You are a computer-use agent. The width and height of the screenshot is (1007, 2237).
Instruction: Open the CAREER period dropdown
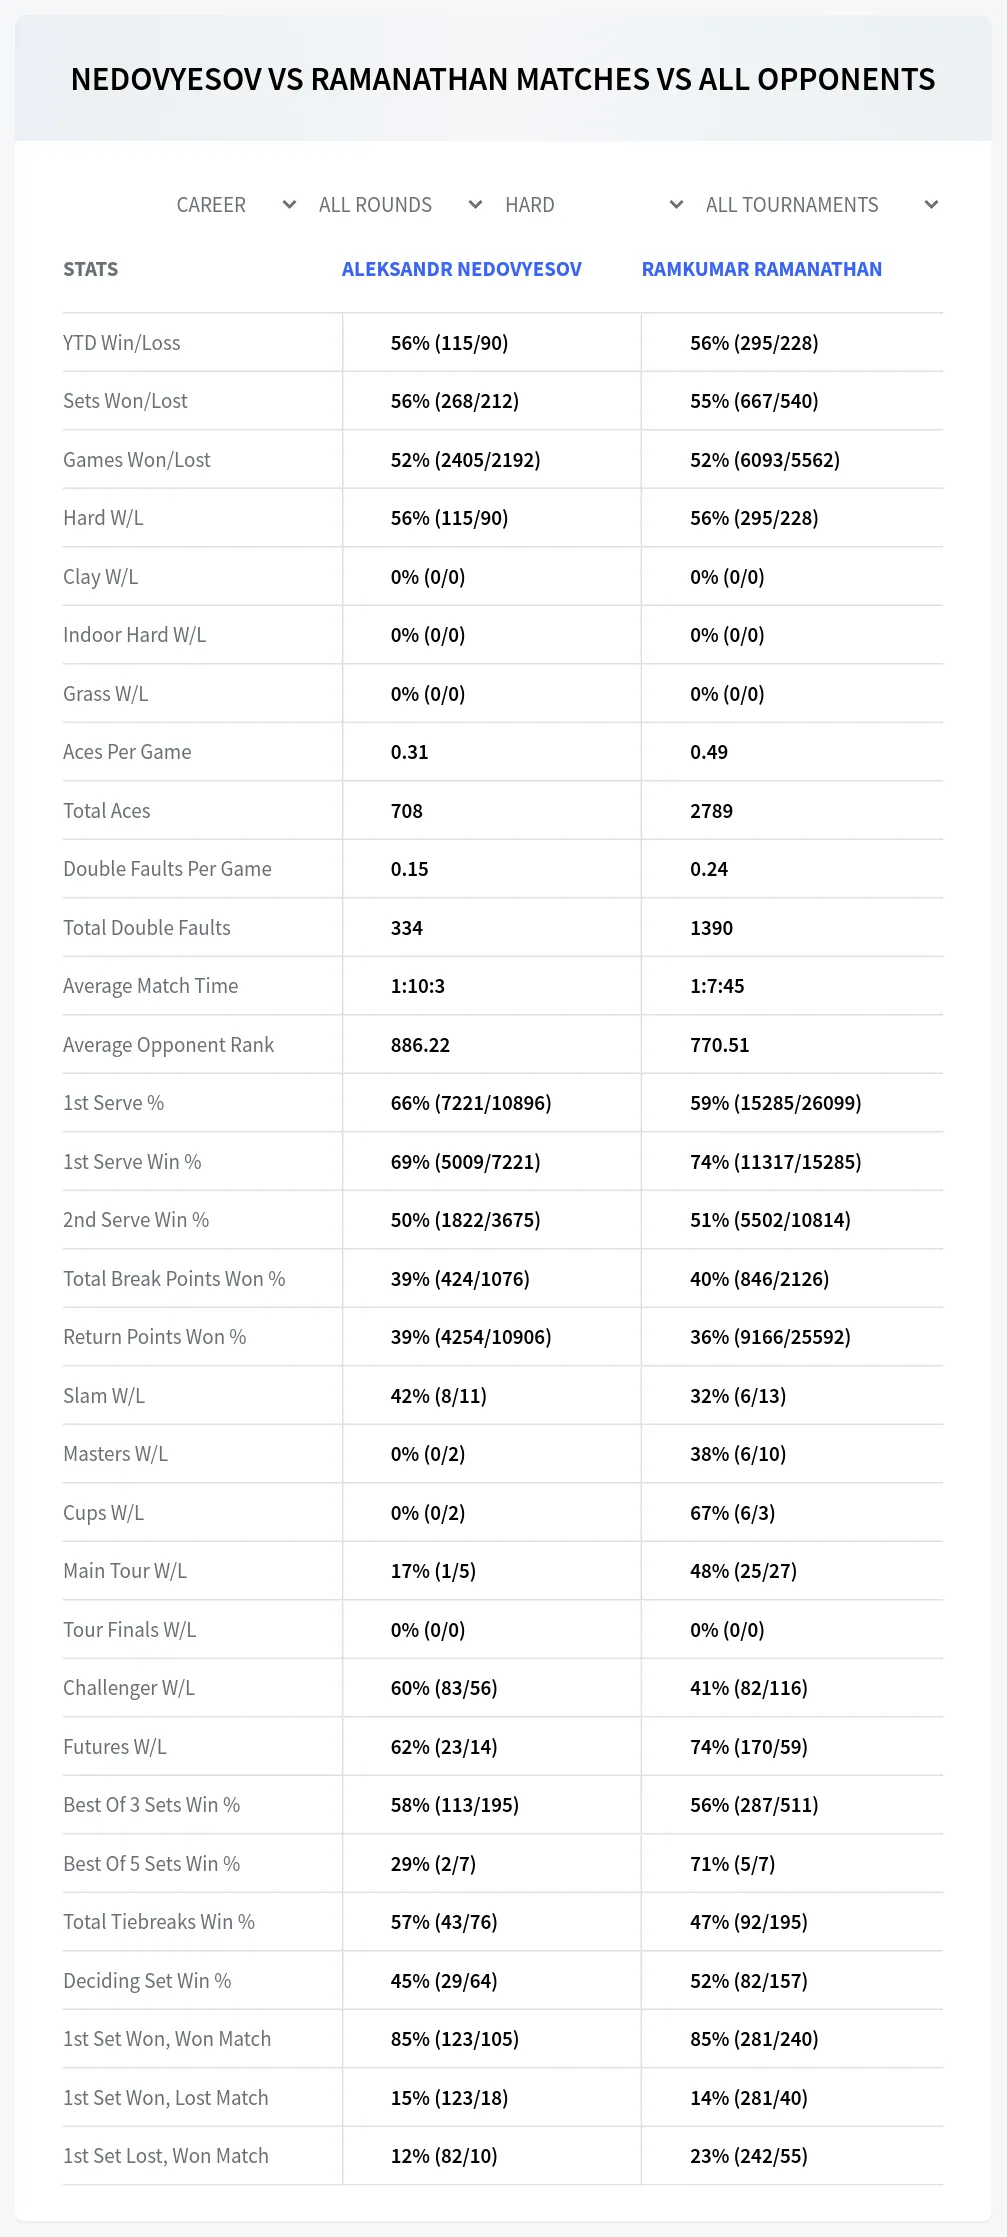tap(235, 205)
